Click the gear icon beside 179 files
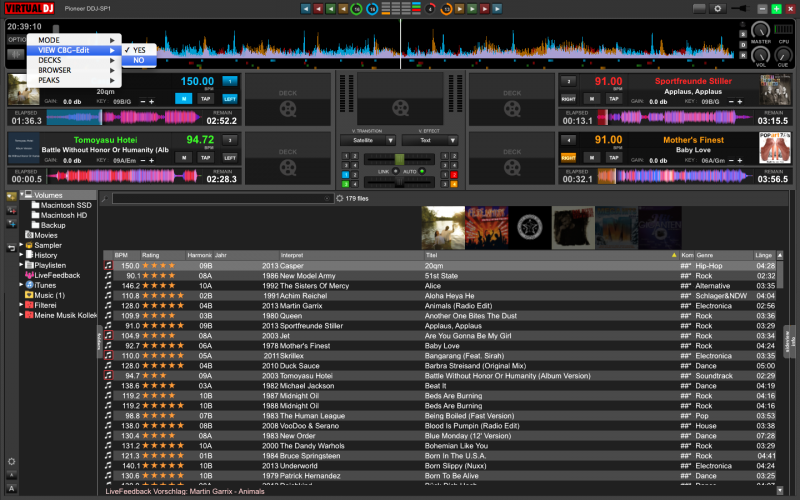This screenshot has width=800, height=500. click(x=340, y=198)
